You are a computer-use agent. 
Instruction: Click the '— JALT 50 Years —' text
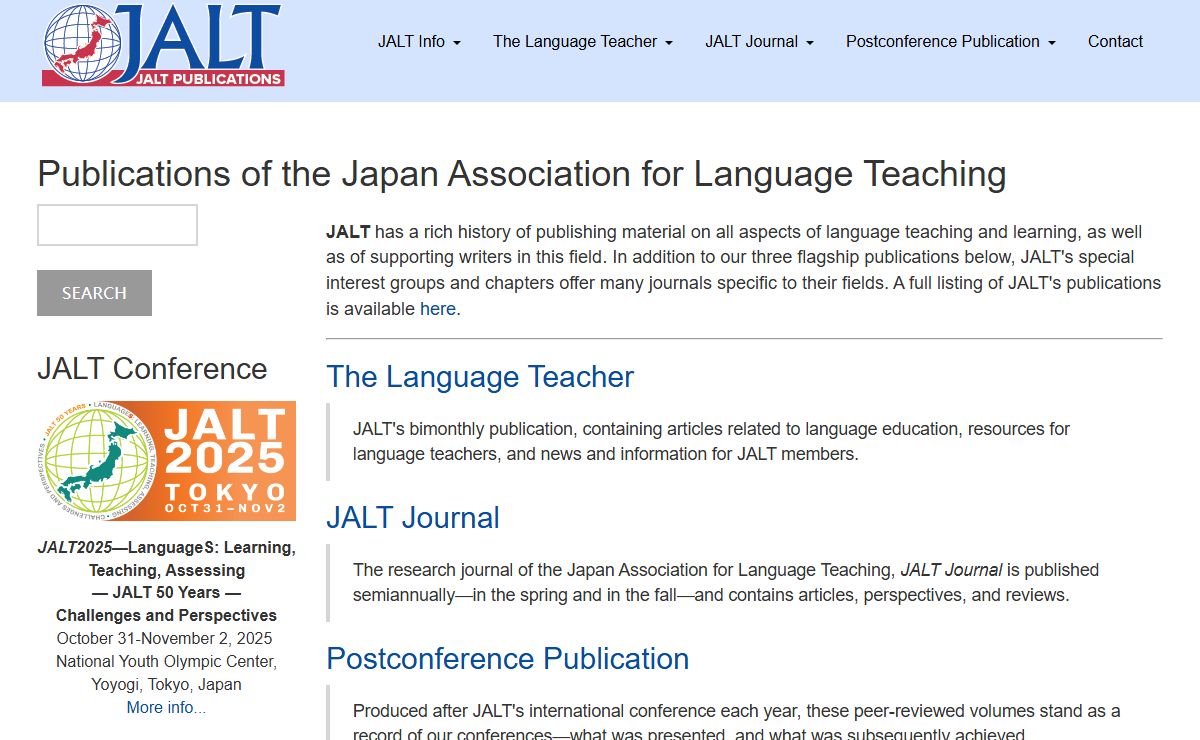pos(166,592)
